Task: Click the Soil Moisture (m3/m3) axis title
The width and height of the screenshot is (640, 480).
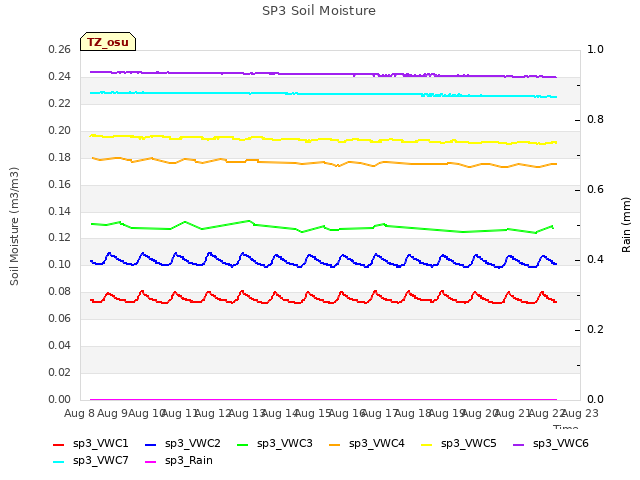Action: point(14,226)
